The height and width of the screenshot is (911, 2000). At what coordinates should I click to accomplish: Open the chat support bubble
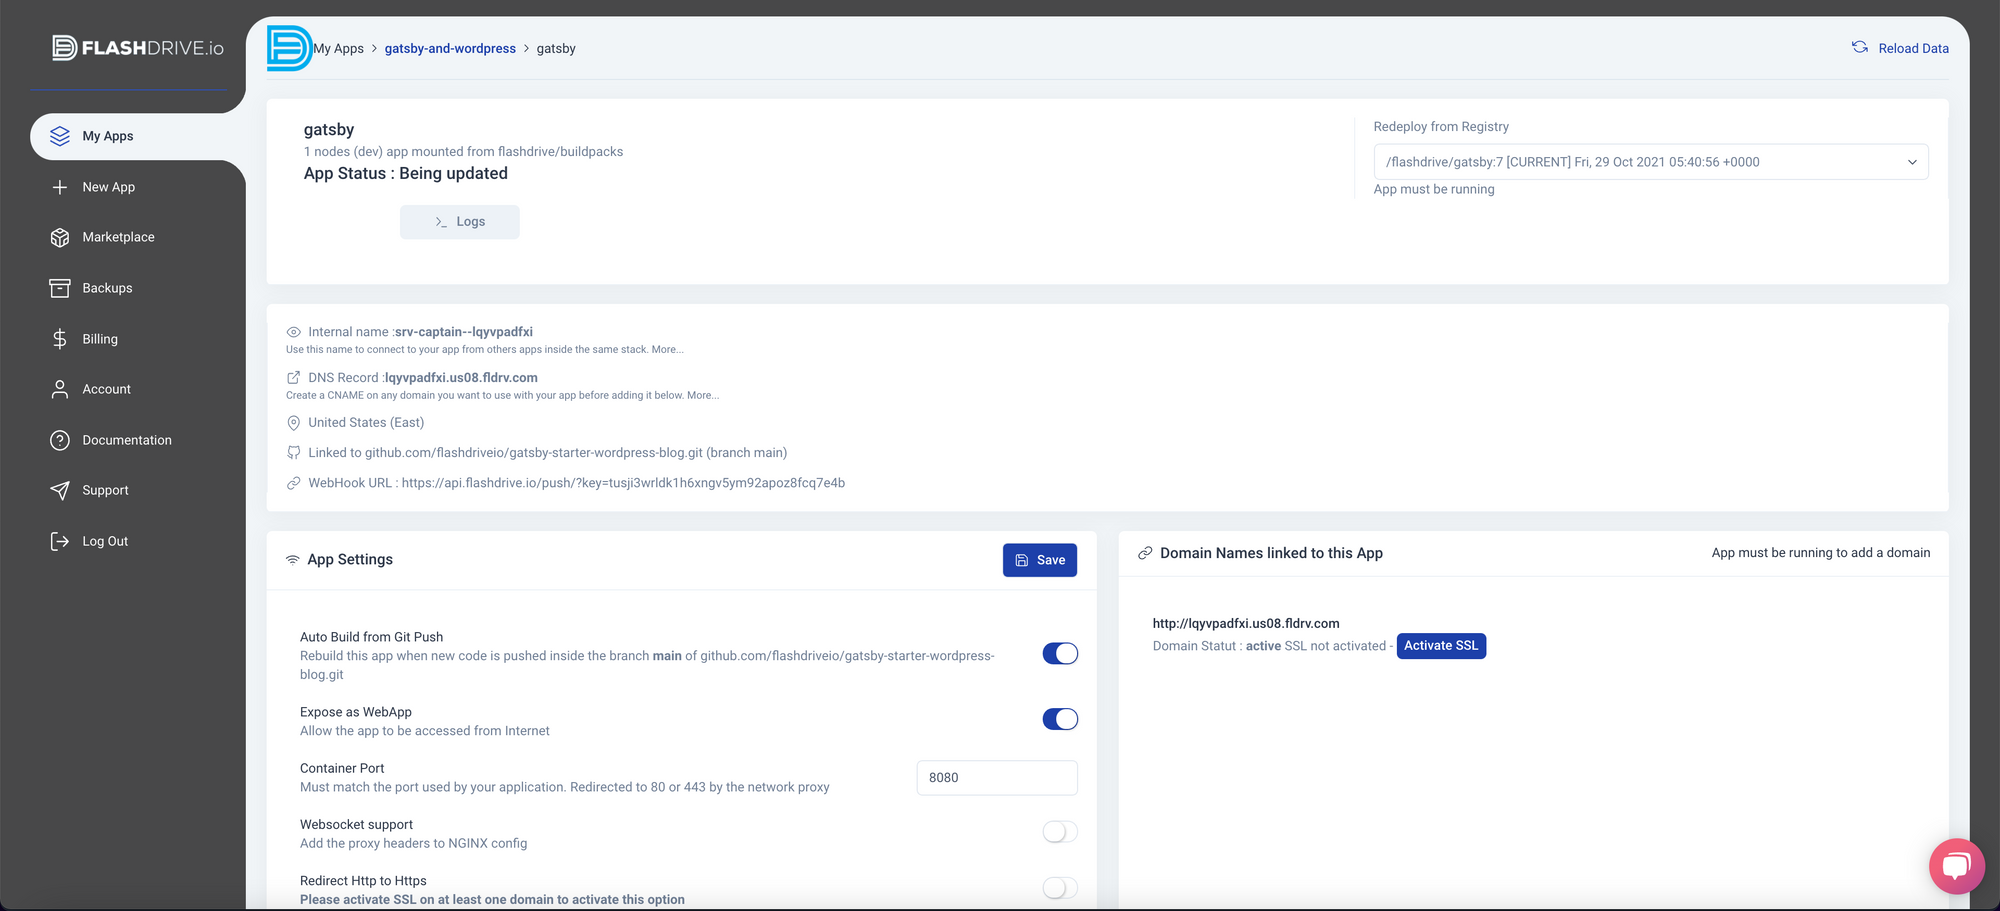point(1956,866)
